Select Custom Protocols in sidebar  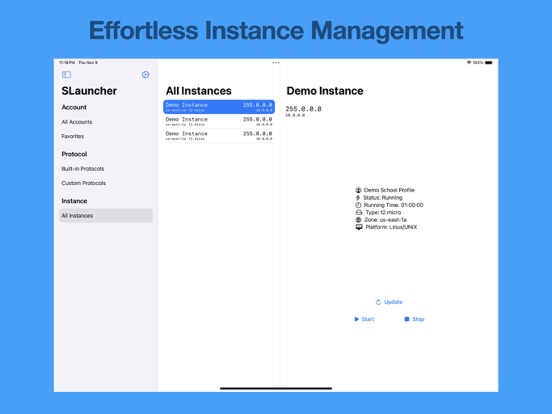click(83, 183)
